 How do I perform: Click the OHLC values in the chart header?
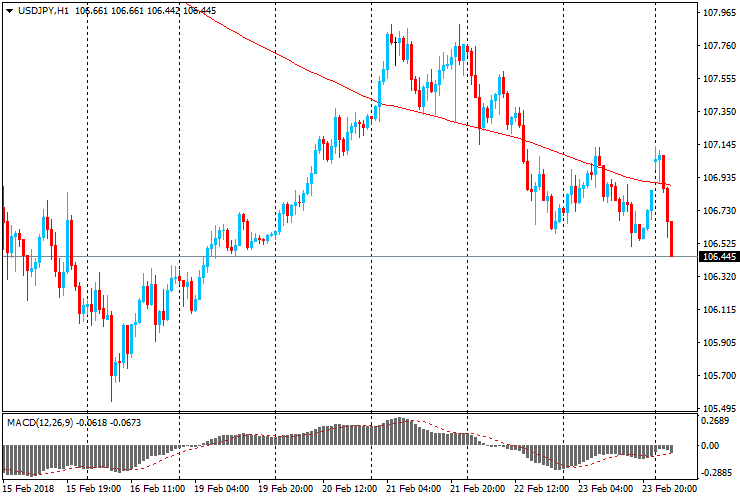tap(145, 10)
